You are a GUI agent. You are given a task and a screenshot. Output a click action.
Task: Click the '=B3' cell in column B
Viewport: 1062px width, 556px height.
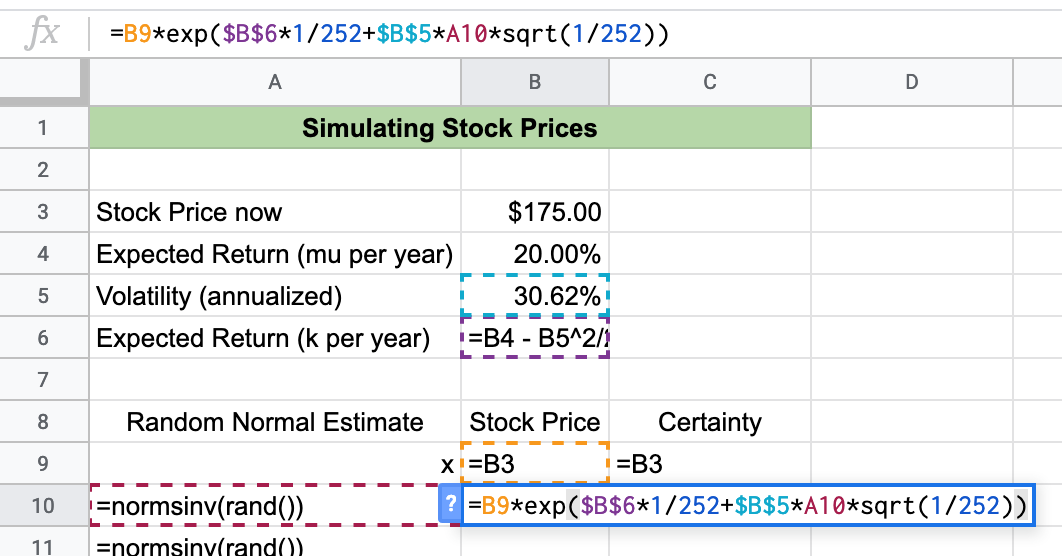click(535, 463)
